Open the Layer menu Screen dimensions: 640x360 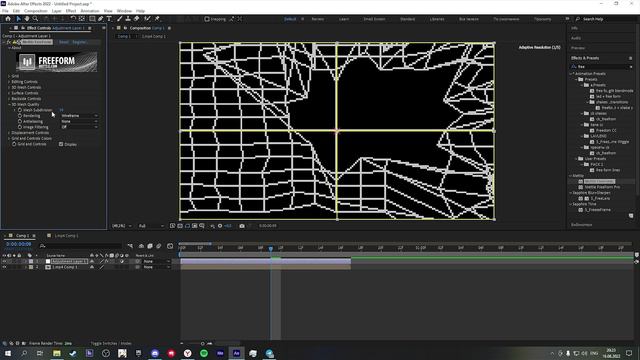click(x=57, y=11)
